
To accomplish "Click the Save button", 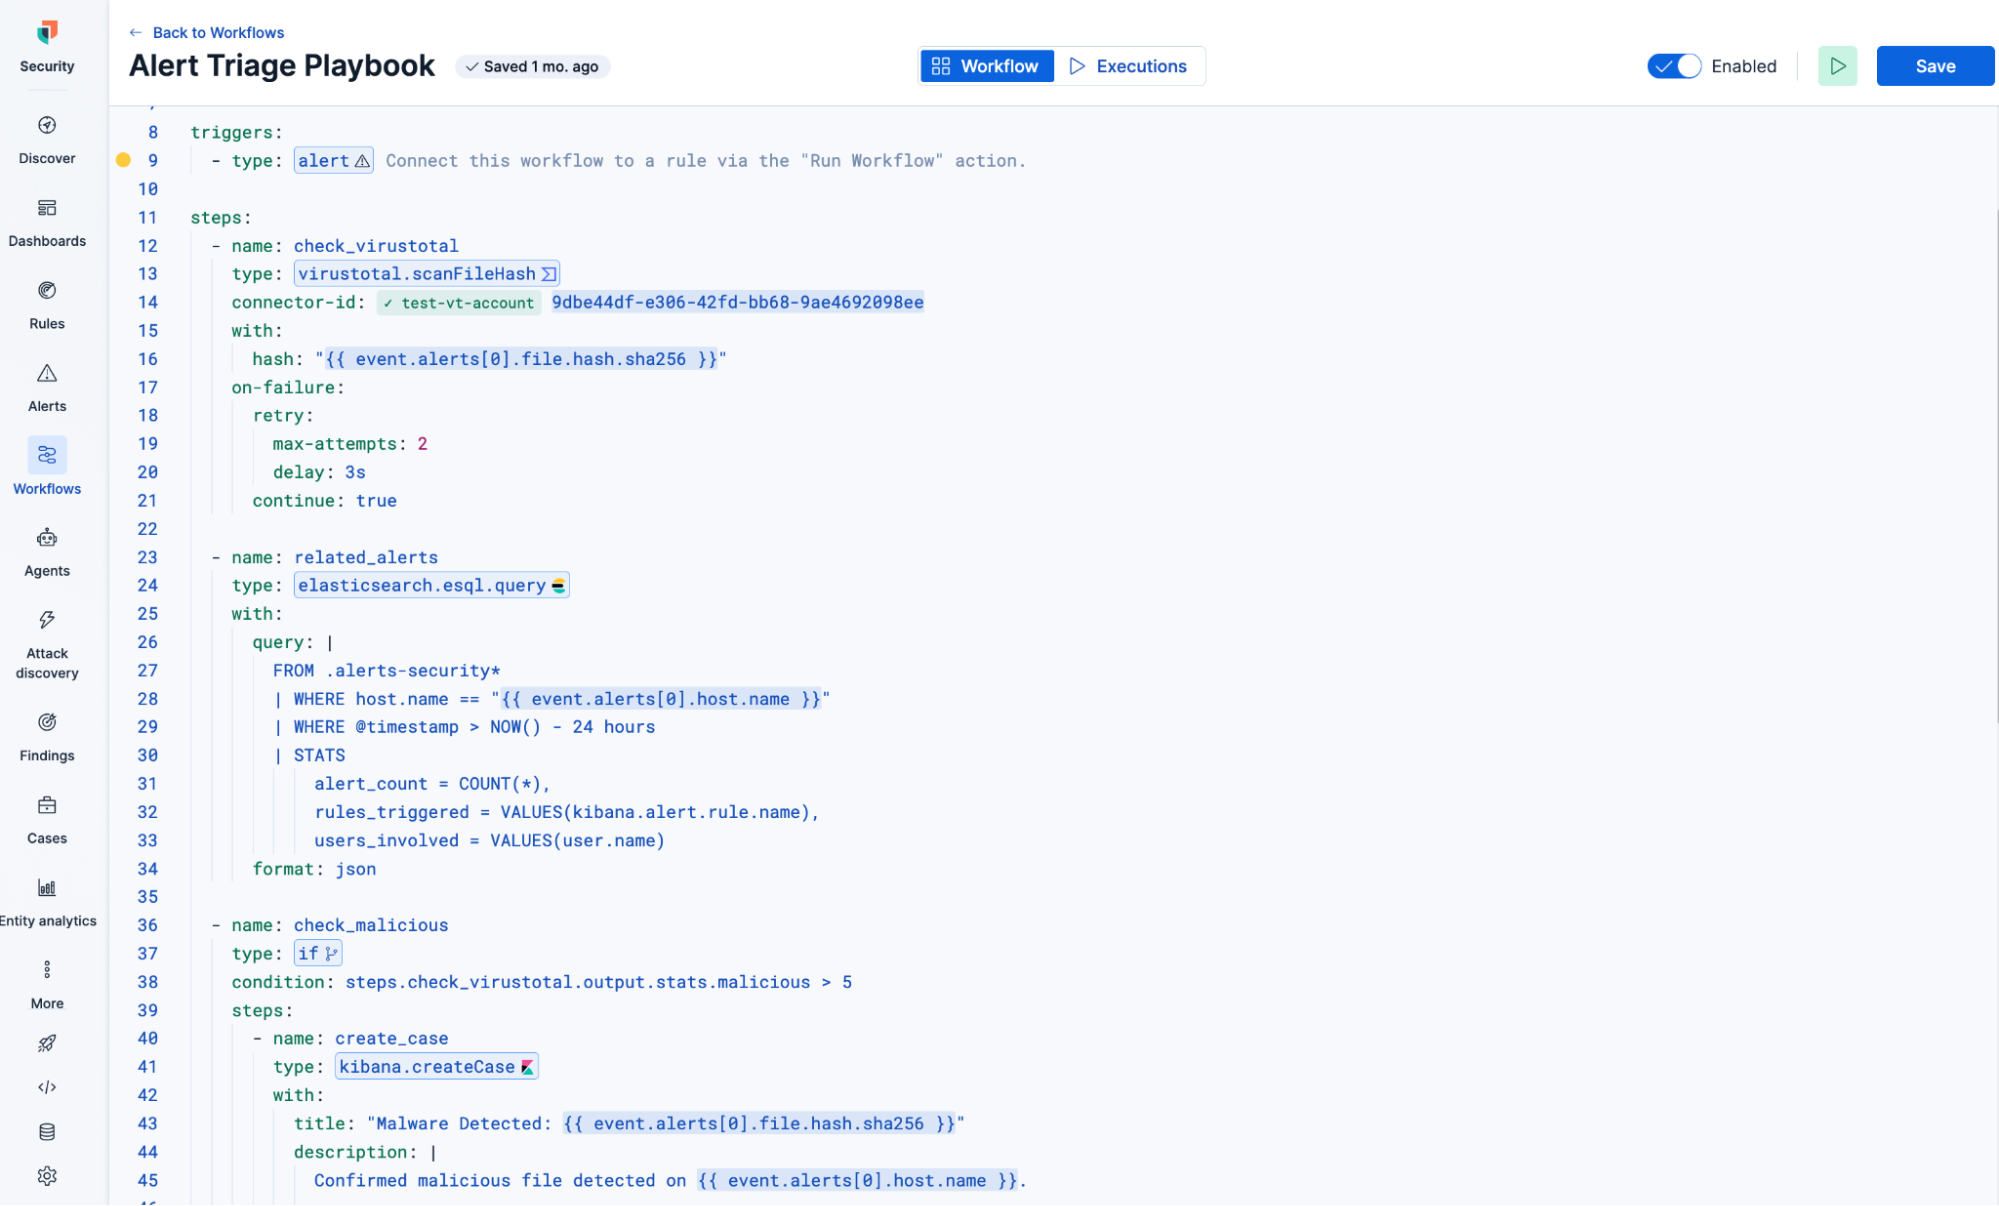I will 1935,66.
